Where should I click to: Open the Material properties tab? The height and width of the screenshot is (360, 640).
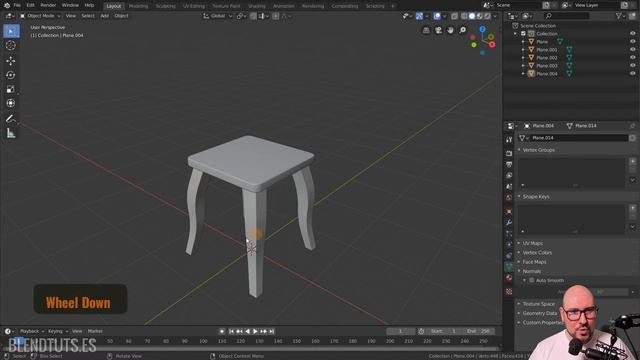click(509, 278)
